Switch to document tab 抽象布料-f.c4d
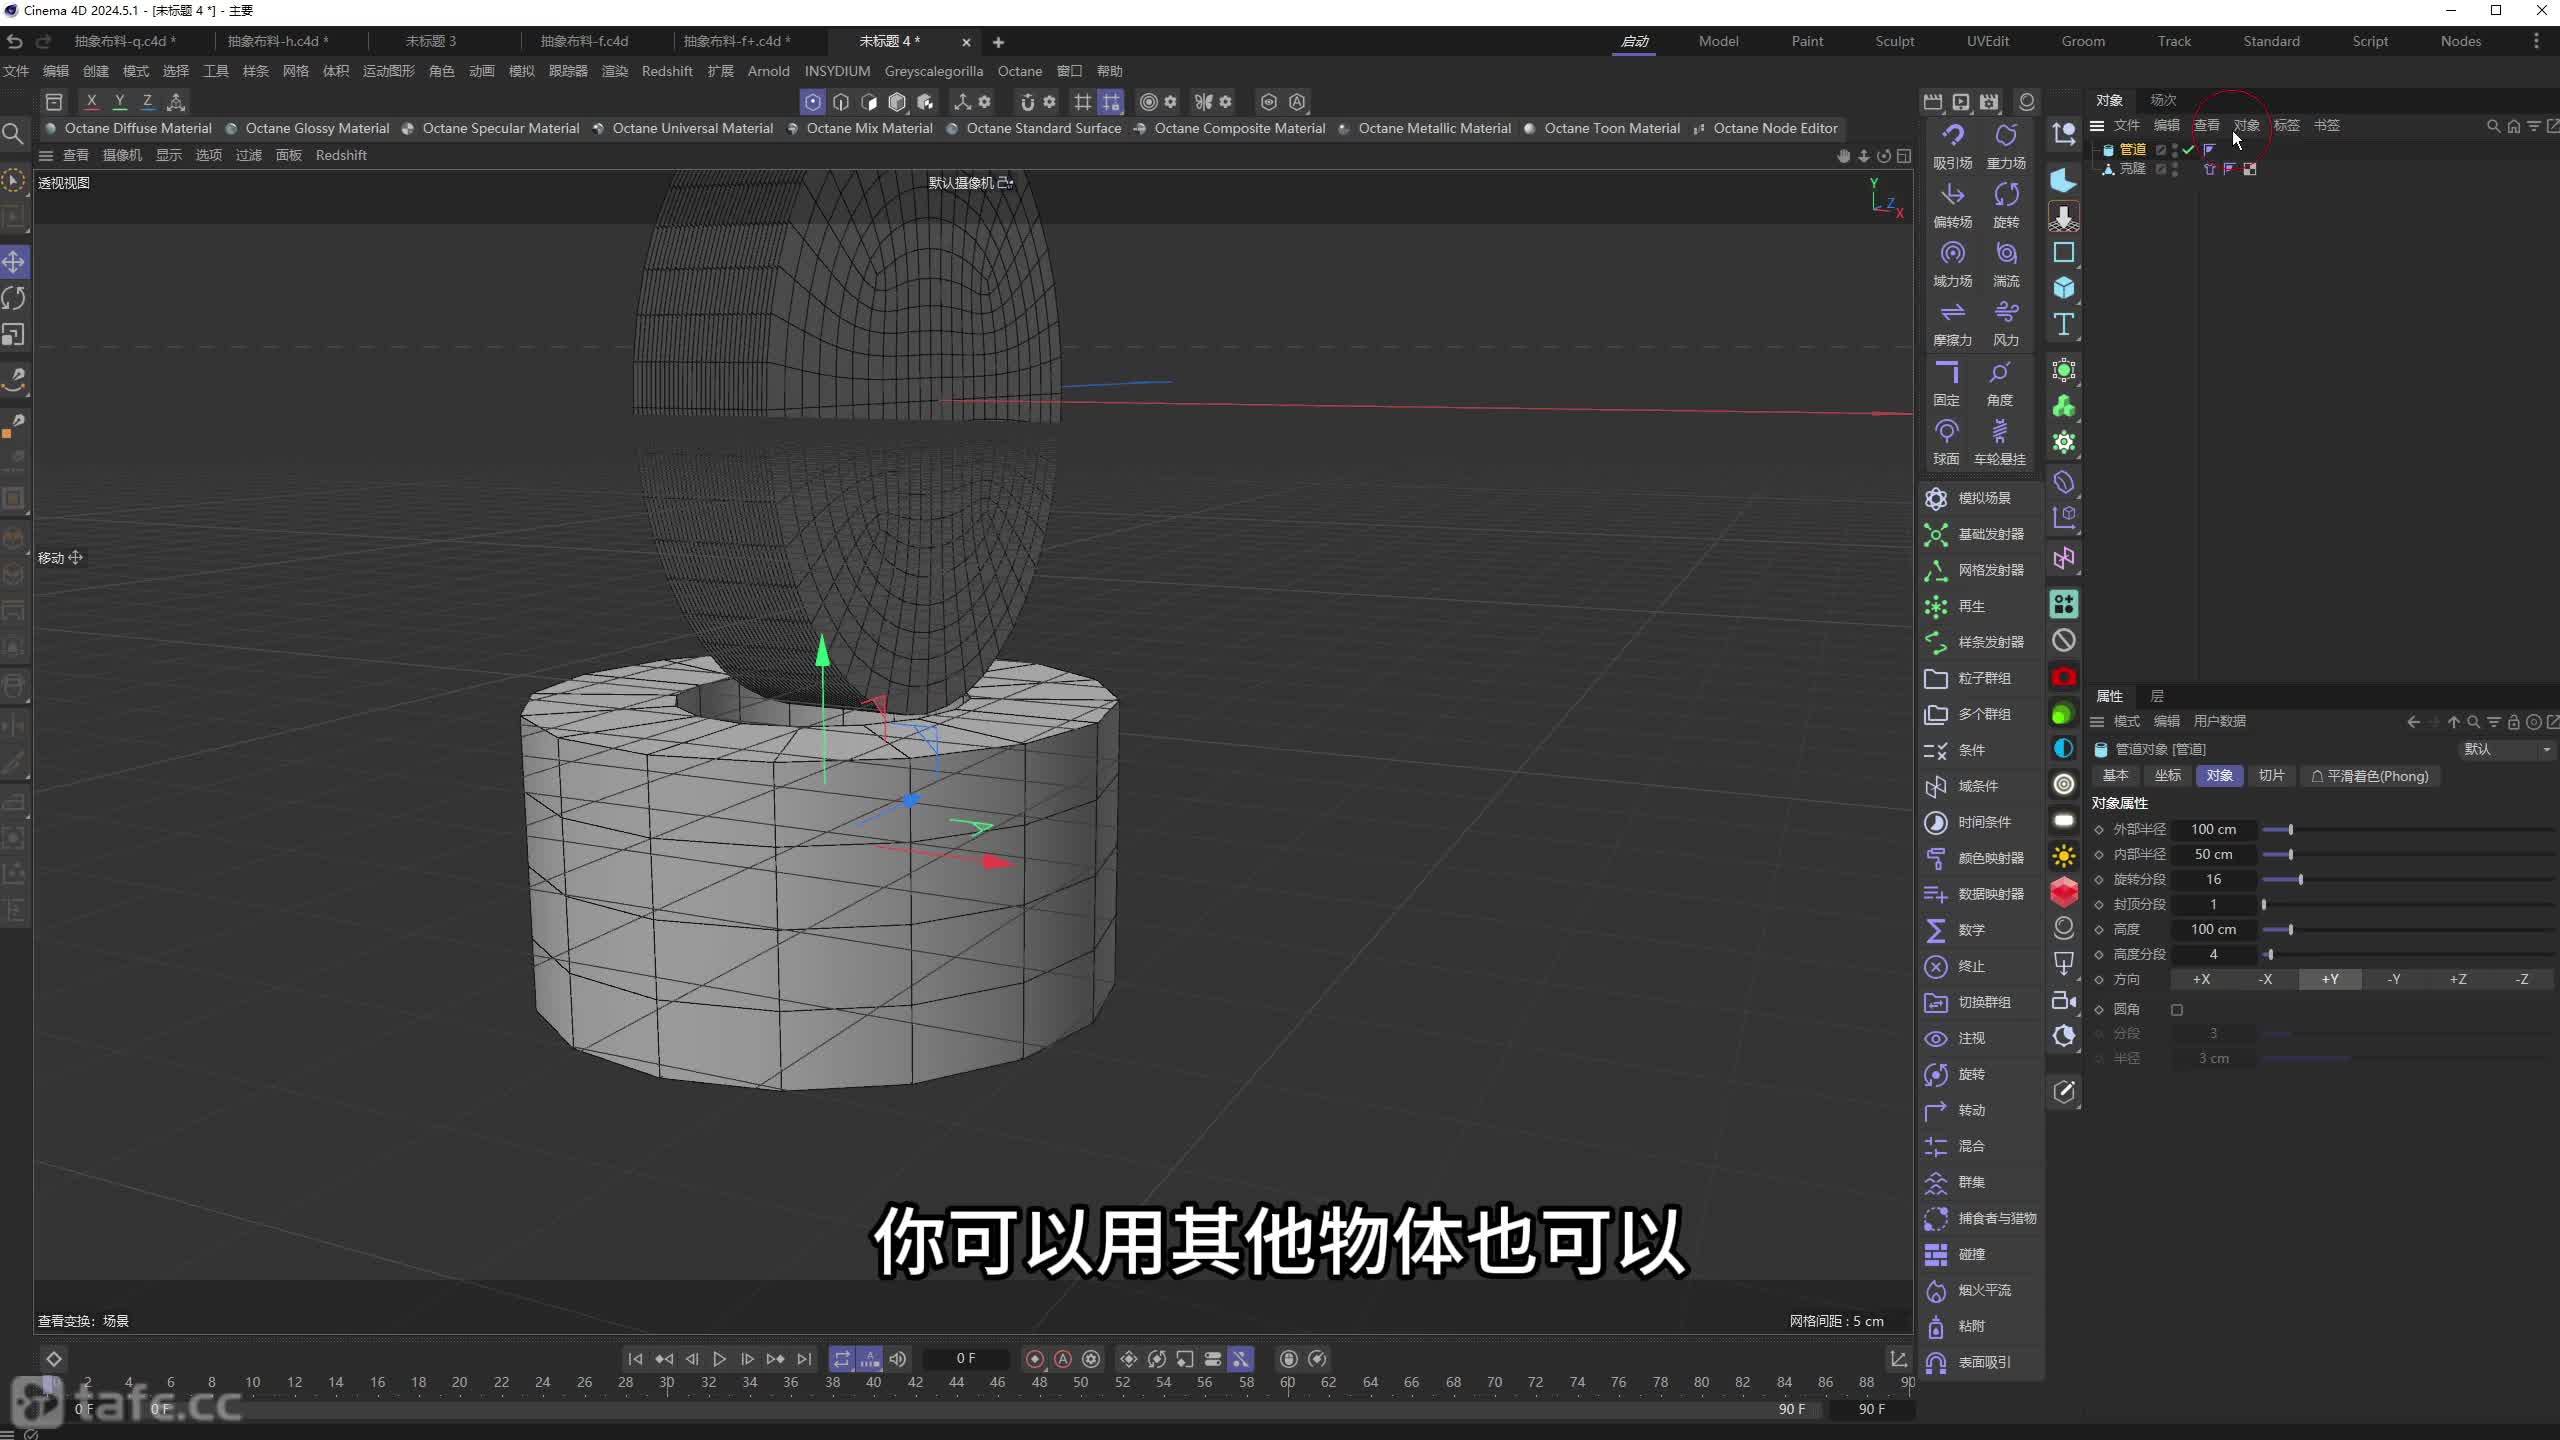Image resolution: width=2560 pixels, height=1440 pixels. click(x=584, y=41)
